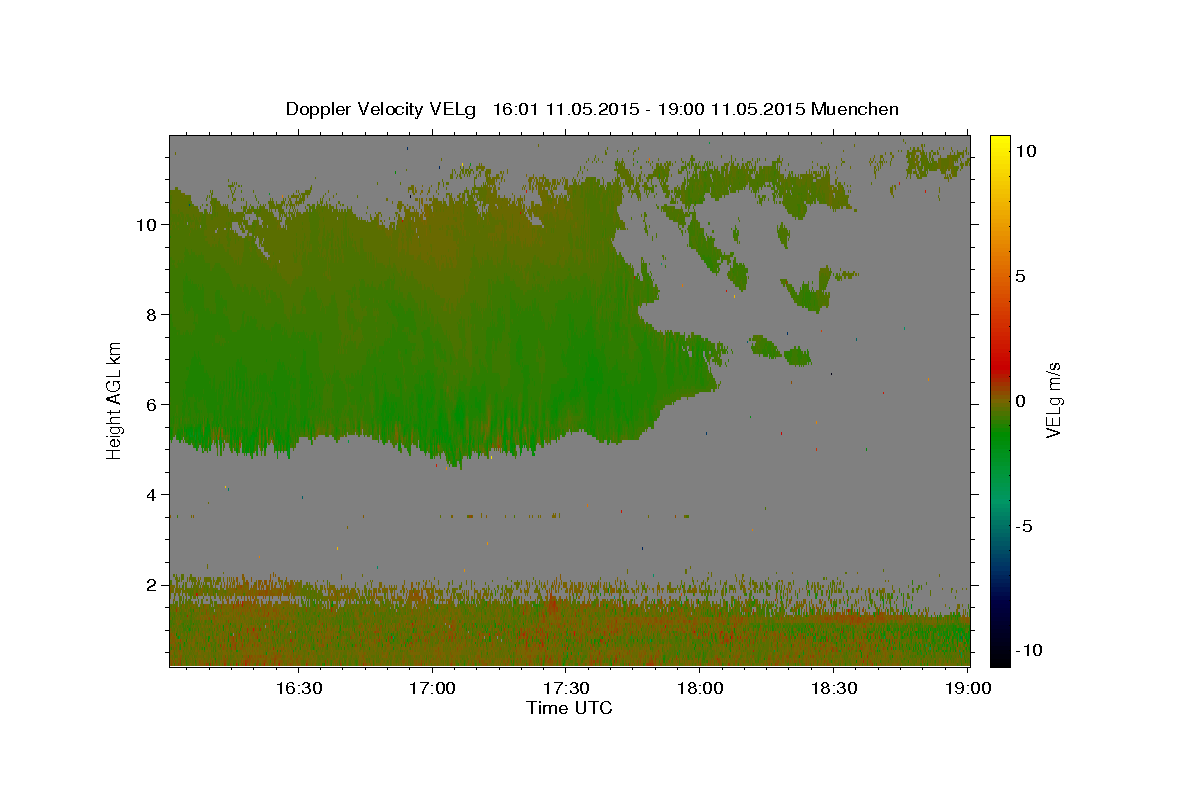
Task: Click the 'Time UTC' x-axis label
Action: [x=569, y=708]
